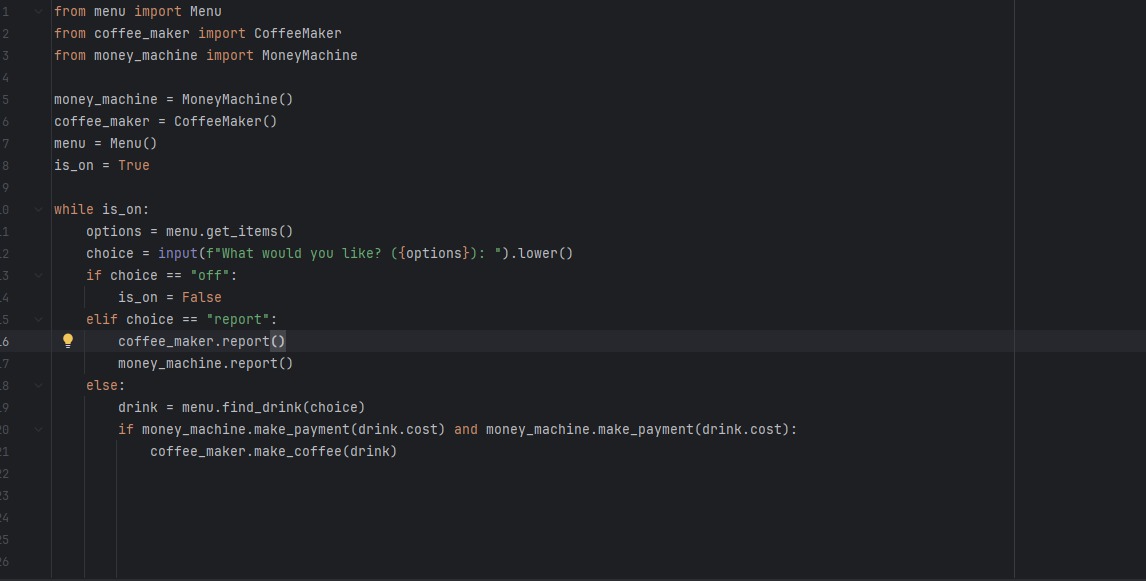
Task: Click the 'True' value in 'is_on = True'
Action: point(134,166)
